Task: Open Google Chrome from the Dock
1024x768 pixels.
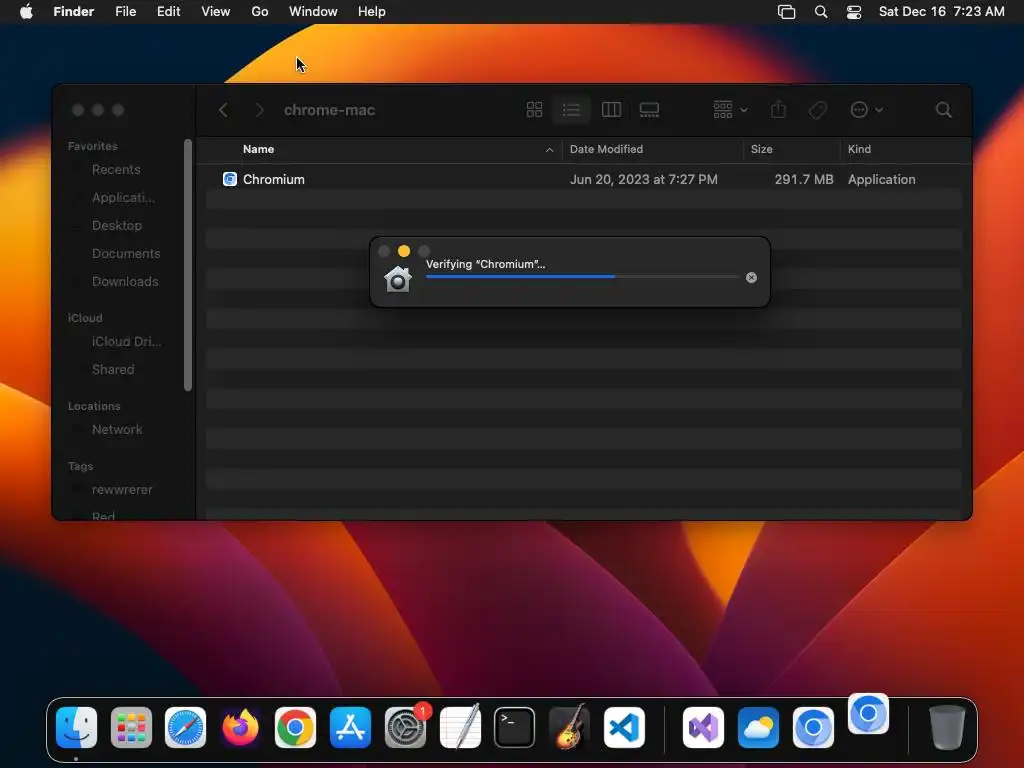Action: [295, 728]
